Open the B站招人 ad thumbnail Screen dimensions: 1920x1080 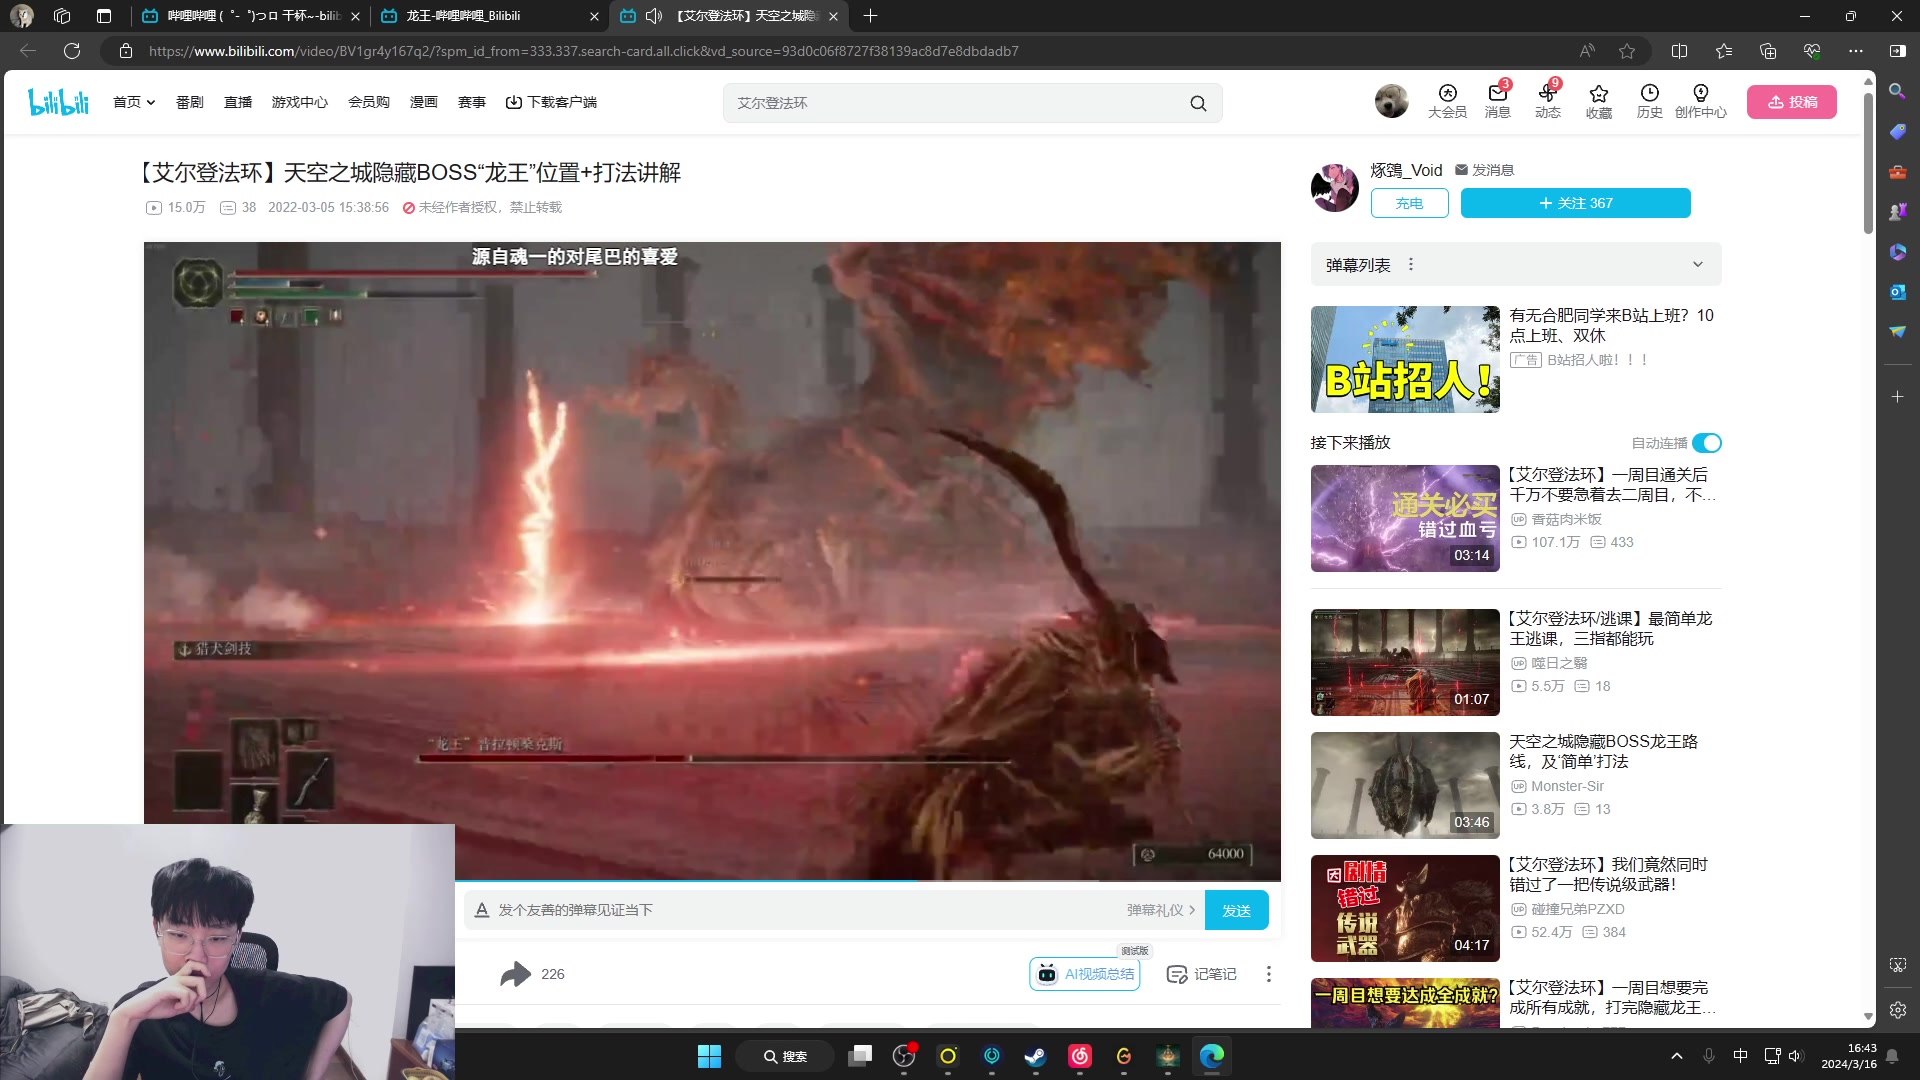click(x=1405, y=359)
